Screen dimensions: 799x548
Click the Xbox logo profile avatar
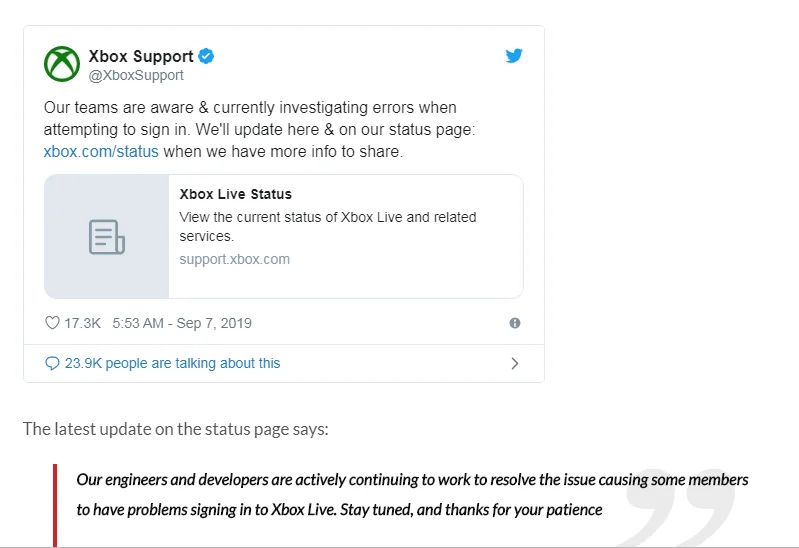pyautogui.click(x=62, y=64)
